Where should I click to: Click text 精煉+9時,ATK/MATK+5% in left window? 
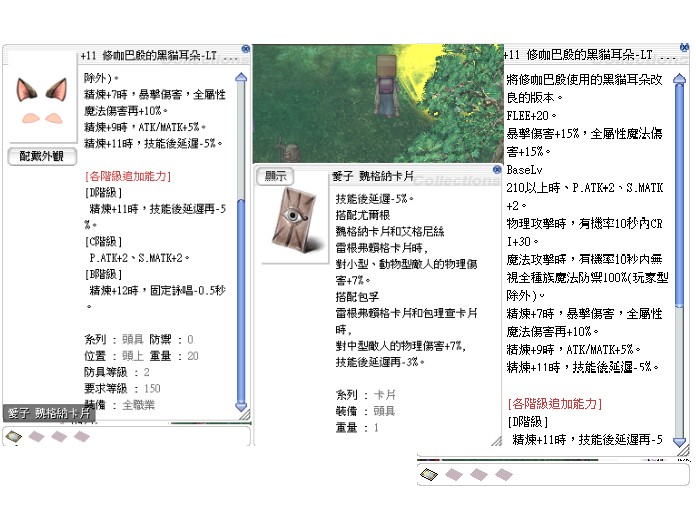pyautogui.click(x=145, y=127)
